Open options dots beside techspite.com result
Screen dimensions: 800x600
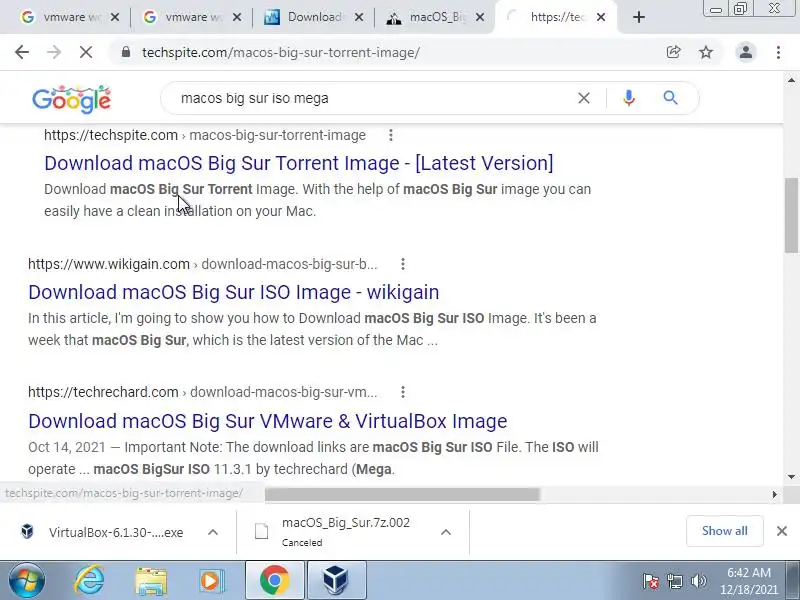[391, 135]
